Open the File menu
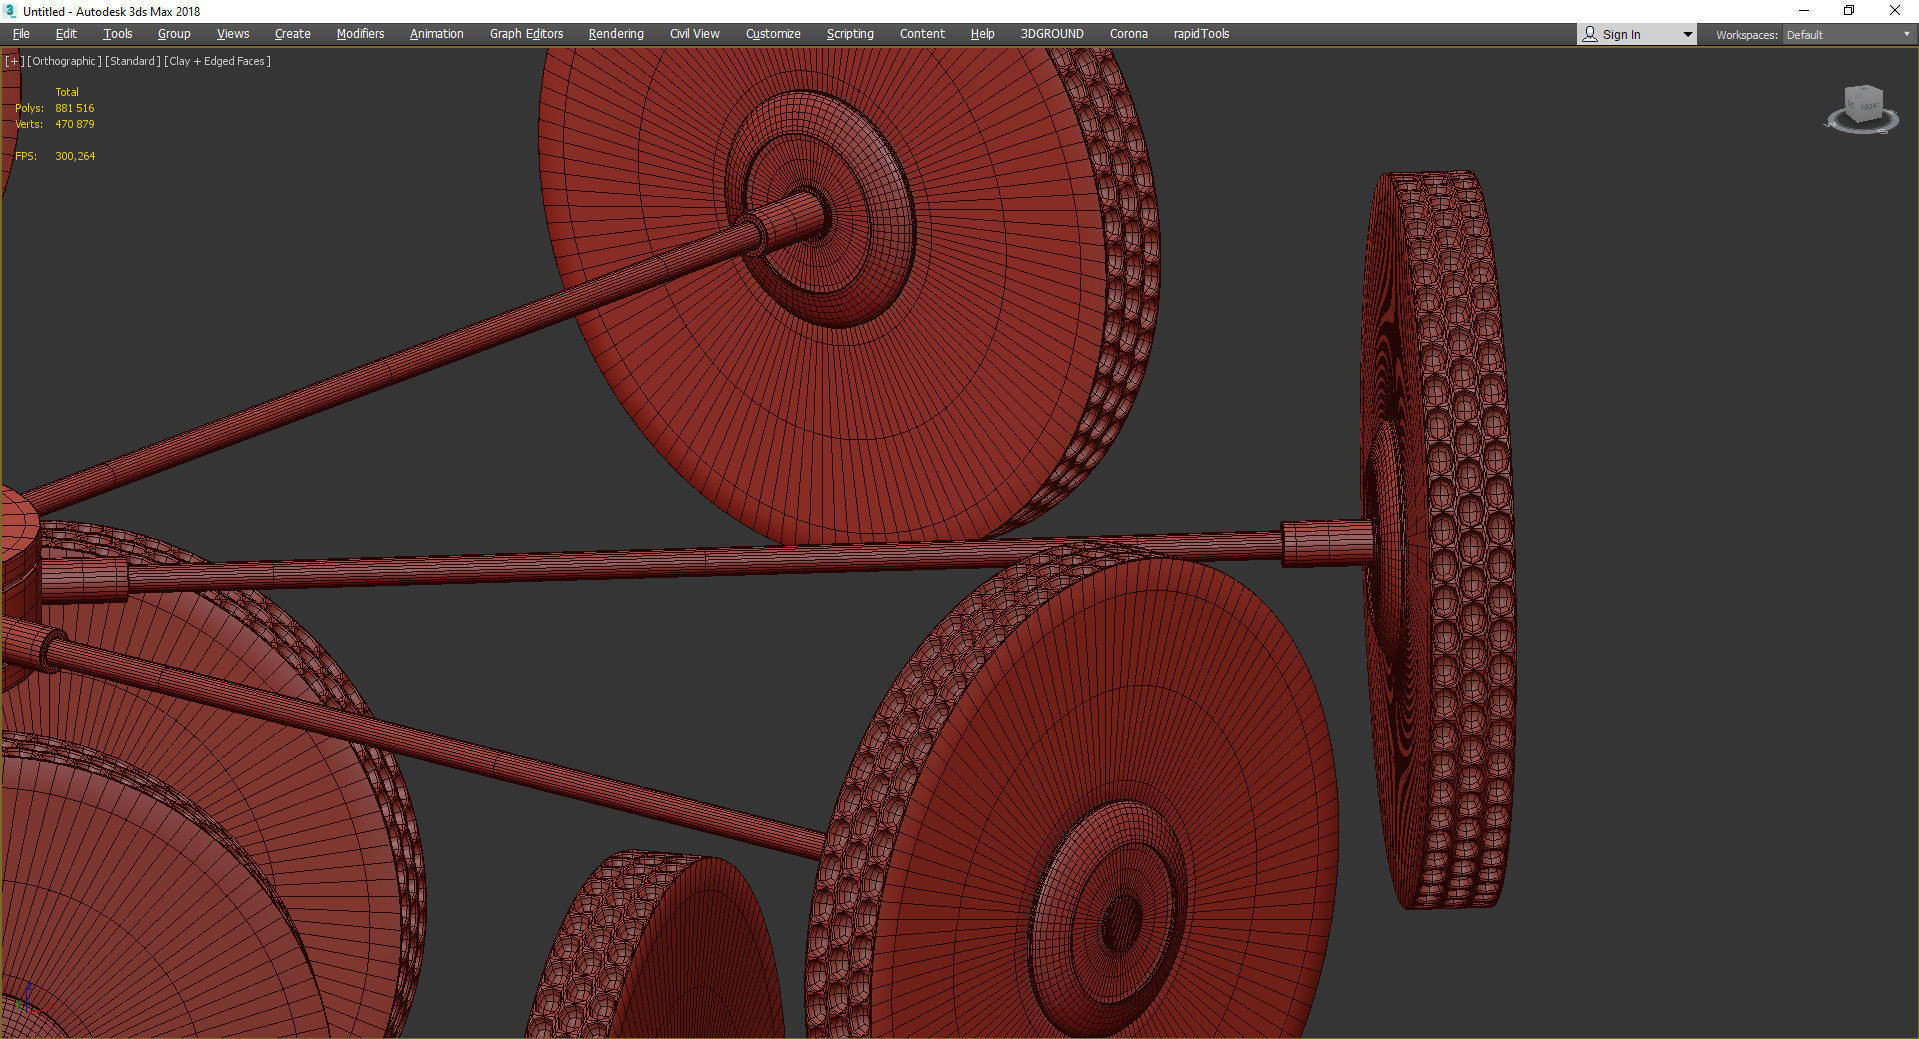The image size is (1919, 1039). coord(21,34)
